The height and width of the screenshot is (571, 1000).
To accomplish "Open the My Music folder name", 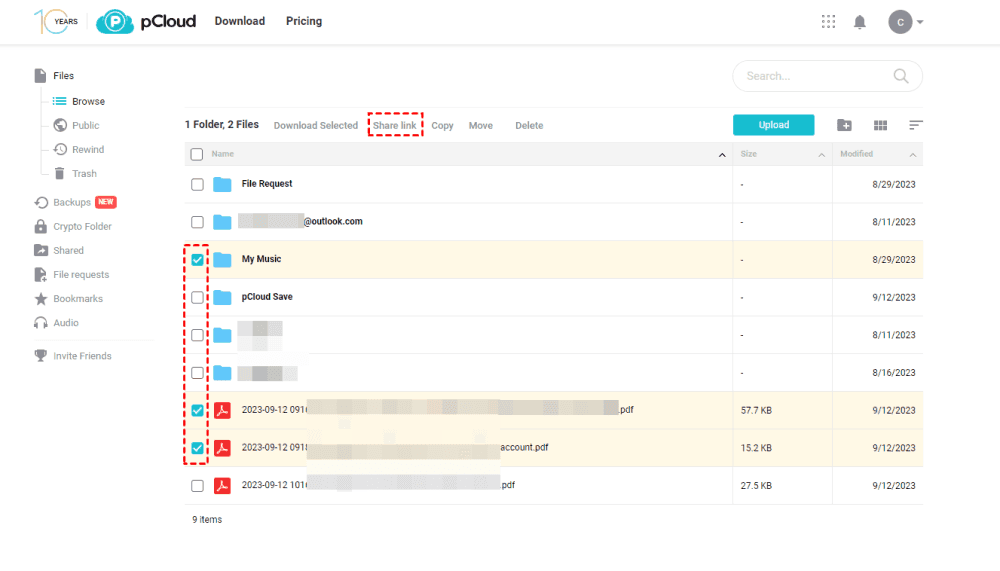I will point(261,259).
